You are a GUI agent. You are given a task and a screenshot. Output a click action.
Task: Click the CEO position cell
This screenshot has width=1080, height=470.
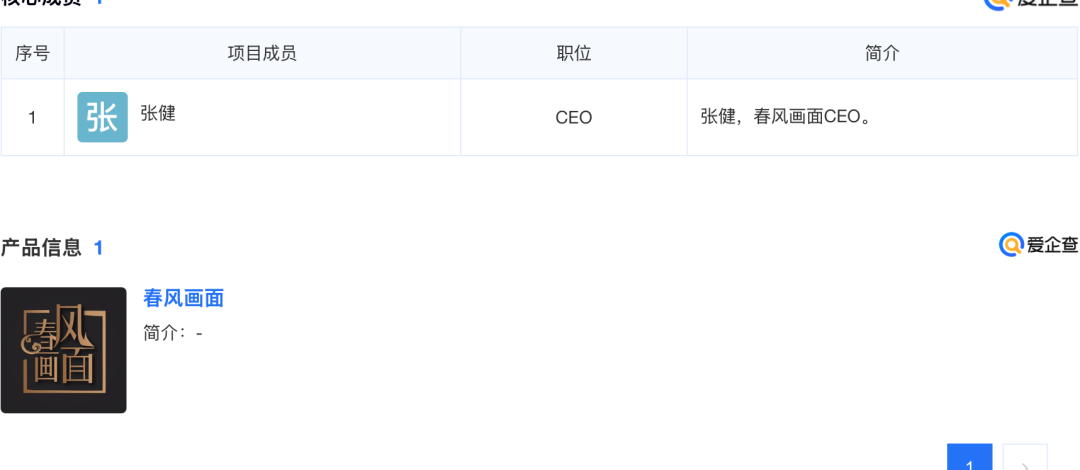pyautogui.click(x=573, y=118)
